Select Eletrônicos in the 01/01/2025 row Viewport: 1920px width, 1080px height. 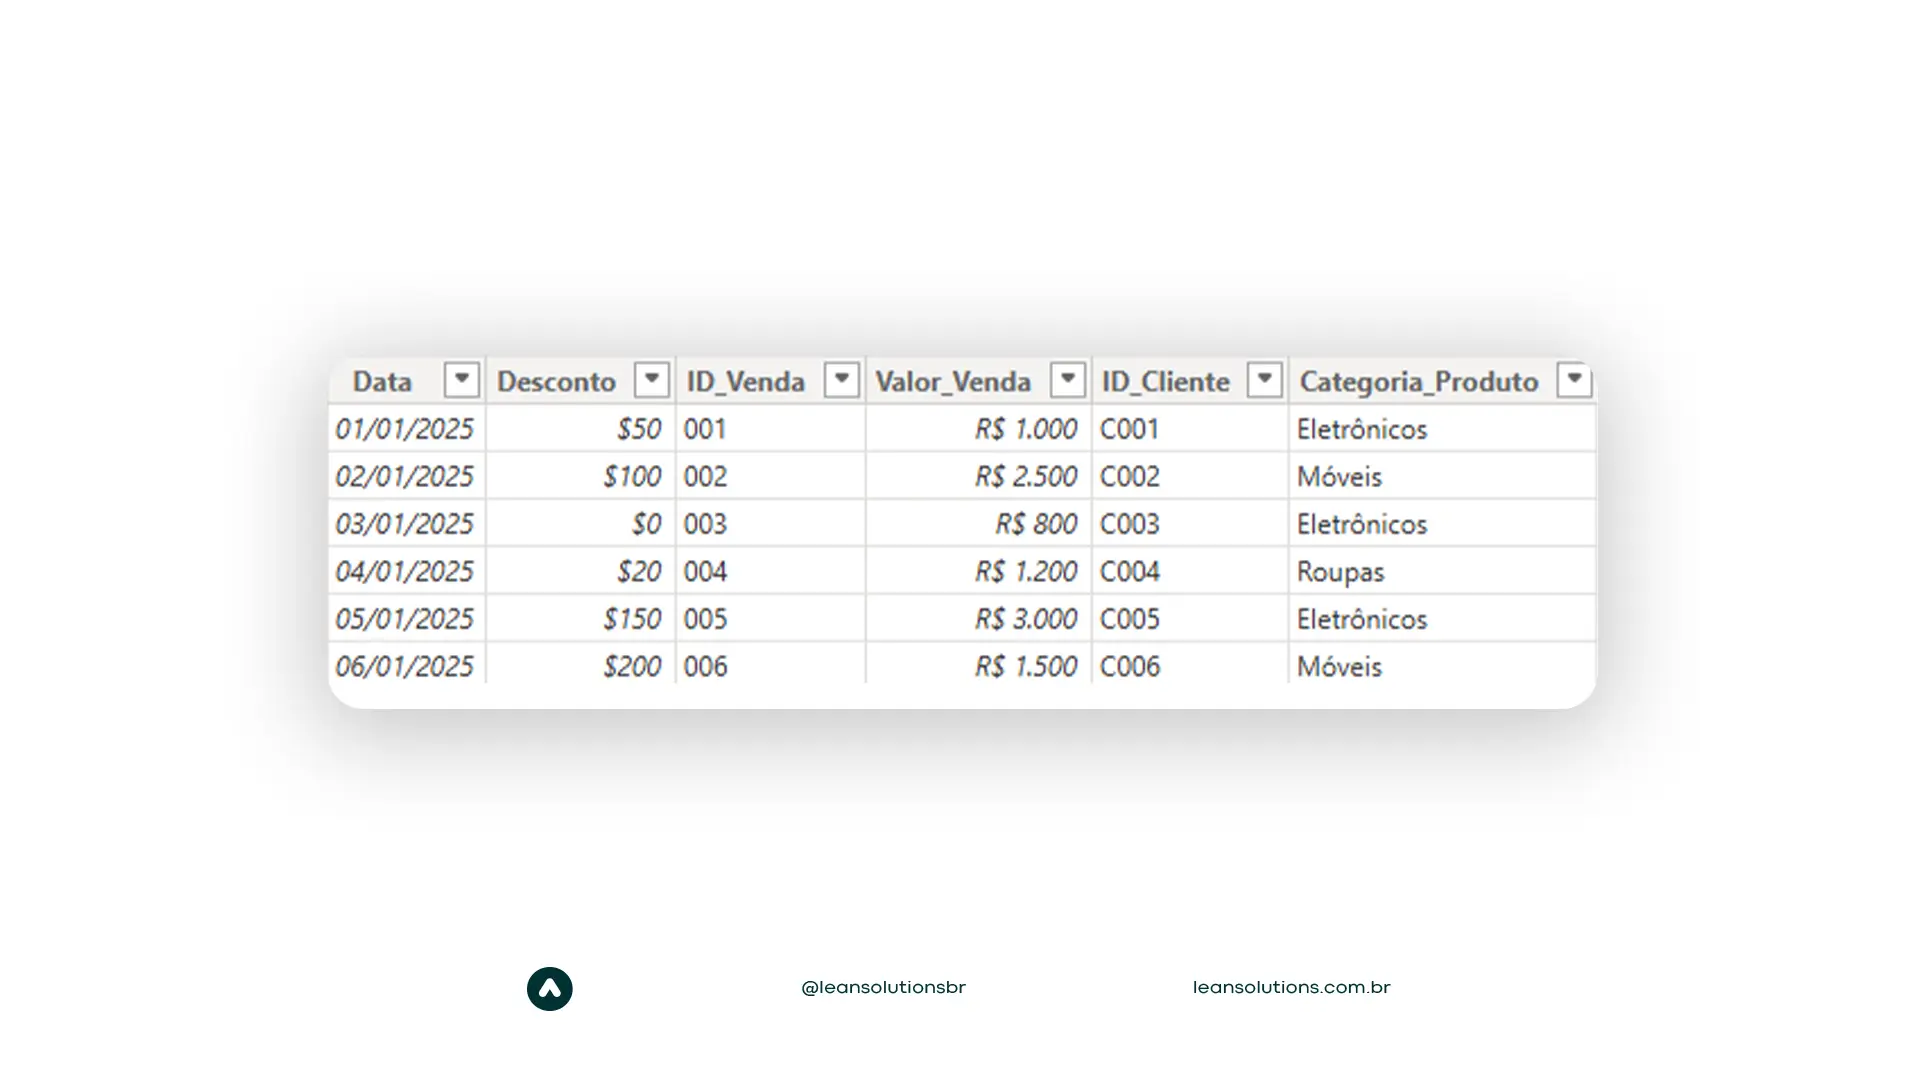coord(1442,428)
